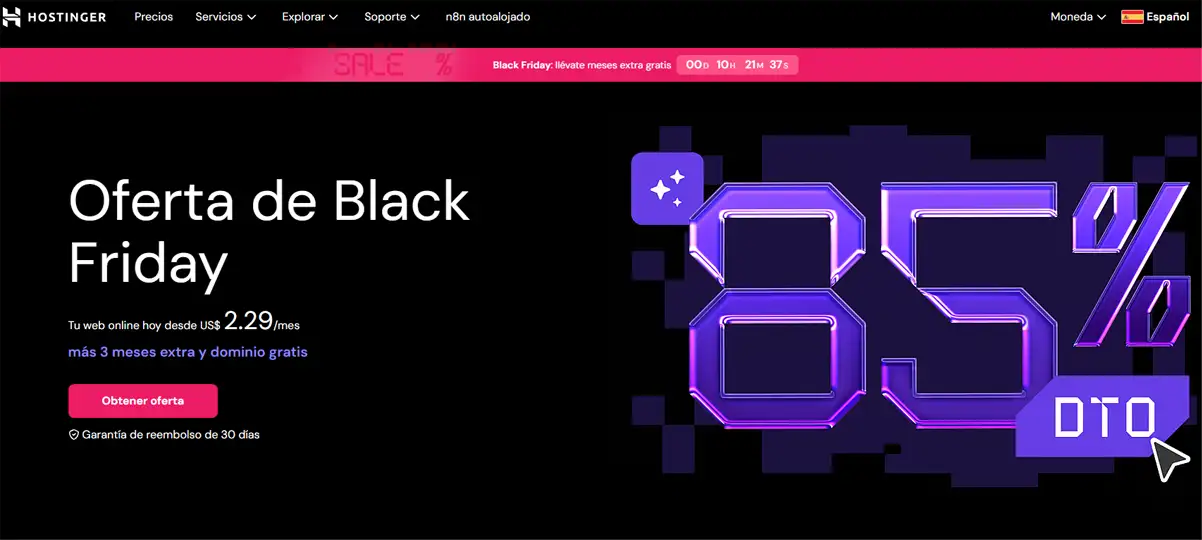
Task: Click the pink SALE % banner graphic
Action: click(392, 65)
